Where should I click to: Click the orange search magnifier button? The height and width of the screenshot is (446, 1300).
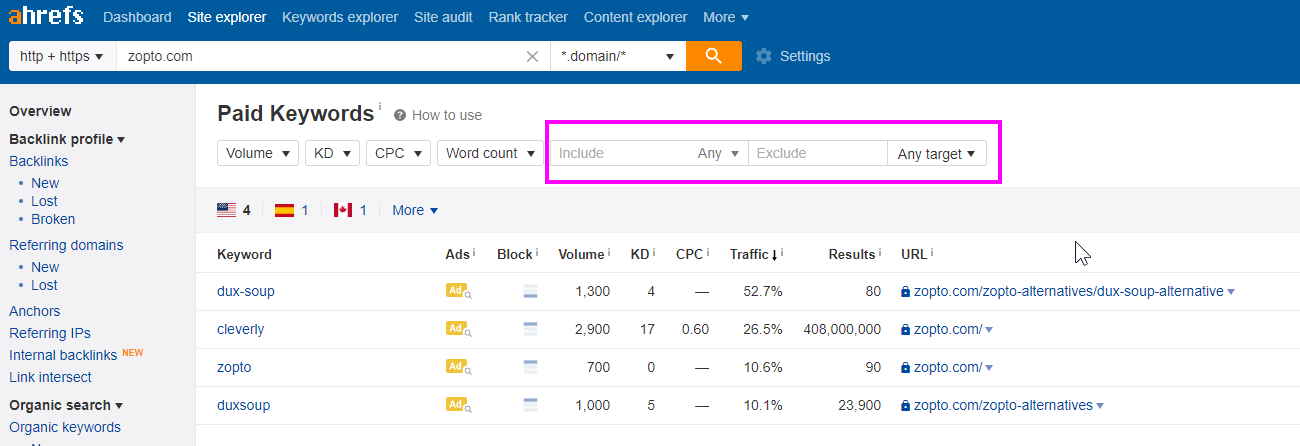(x=713, y=56)
